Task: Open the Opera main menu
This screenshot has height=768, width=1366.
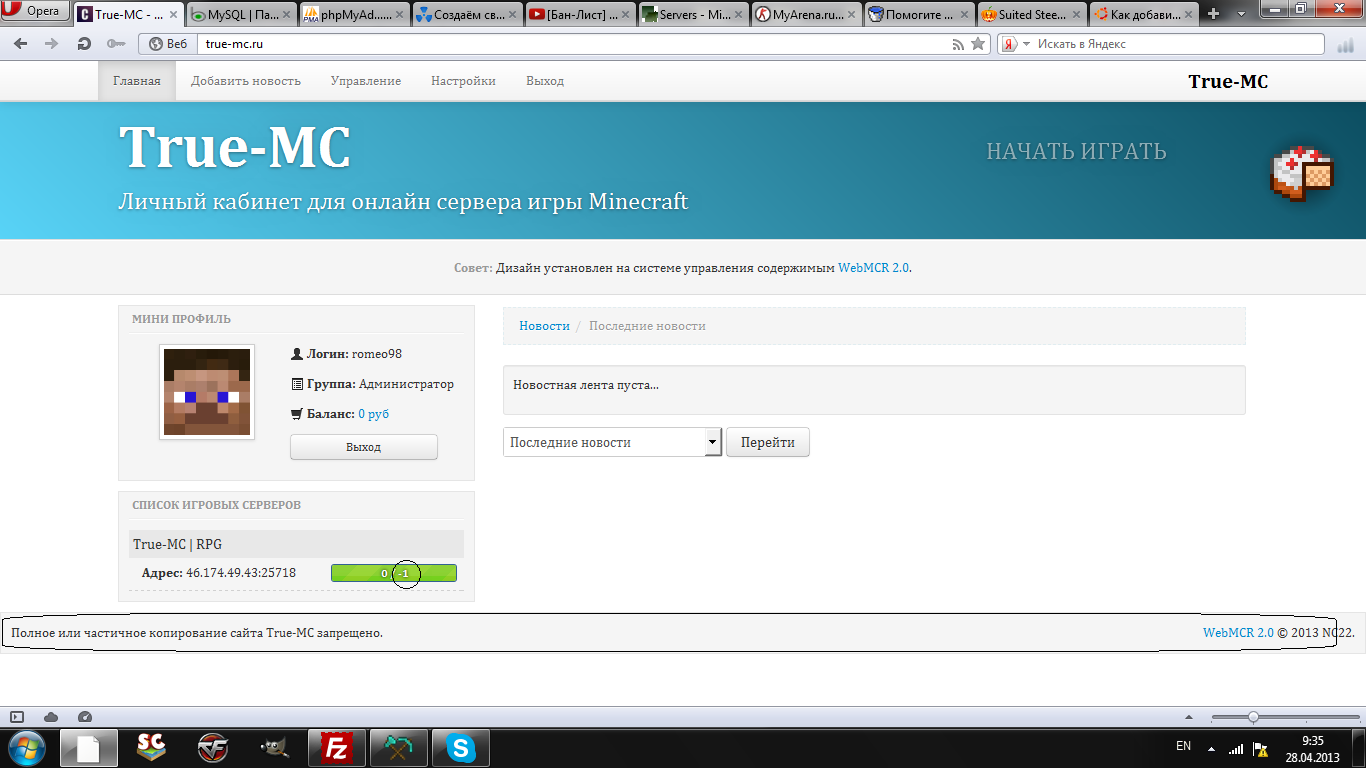Action: coord(35,12)
